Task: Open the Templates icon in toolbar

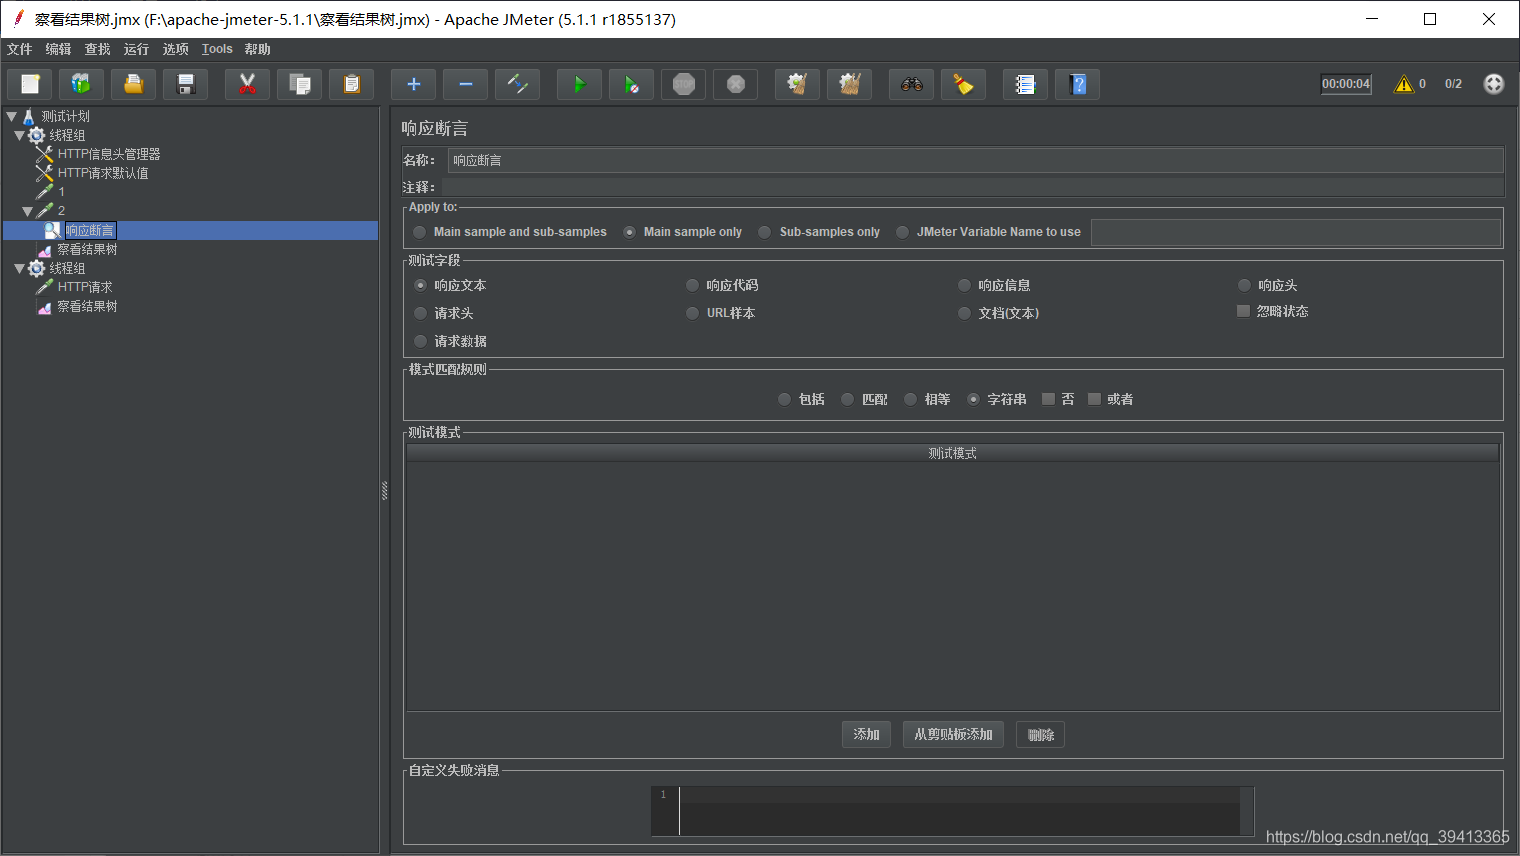Action: (81, 85)
